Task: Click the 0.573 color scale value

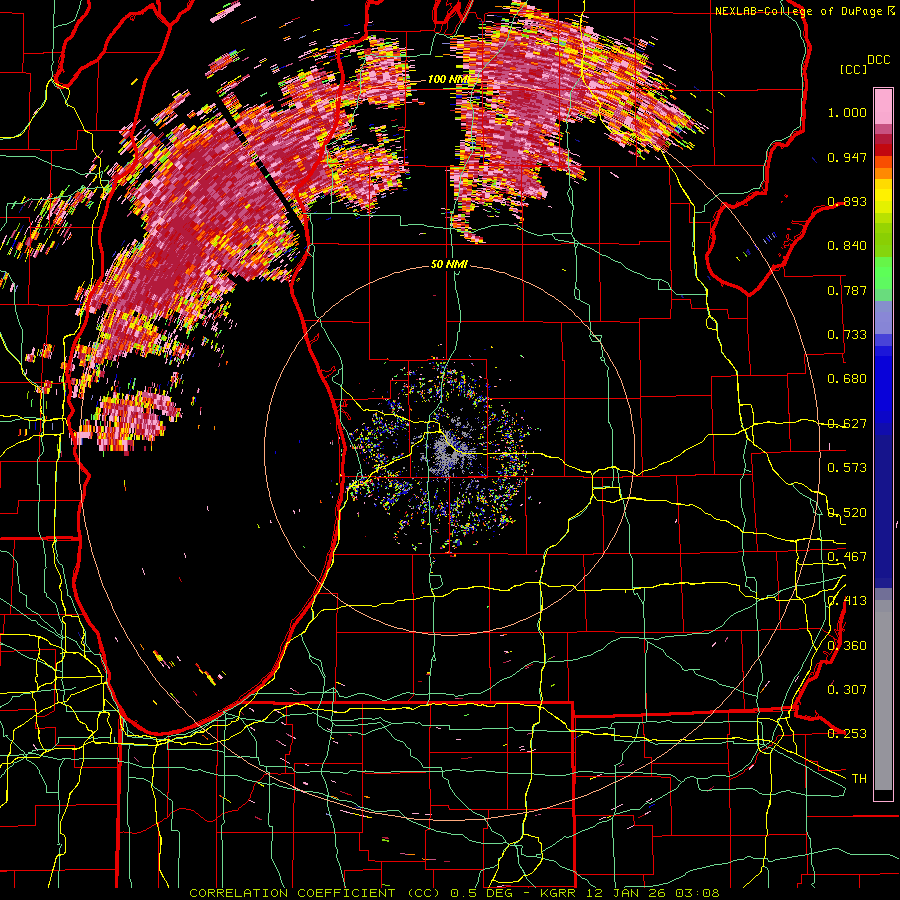Action: point(847,468)
